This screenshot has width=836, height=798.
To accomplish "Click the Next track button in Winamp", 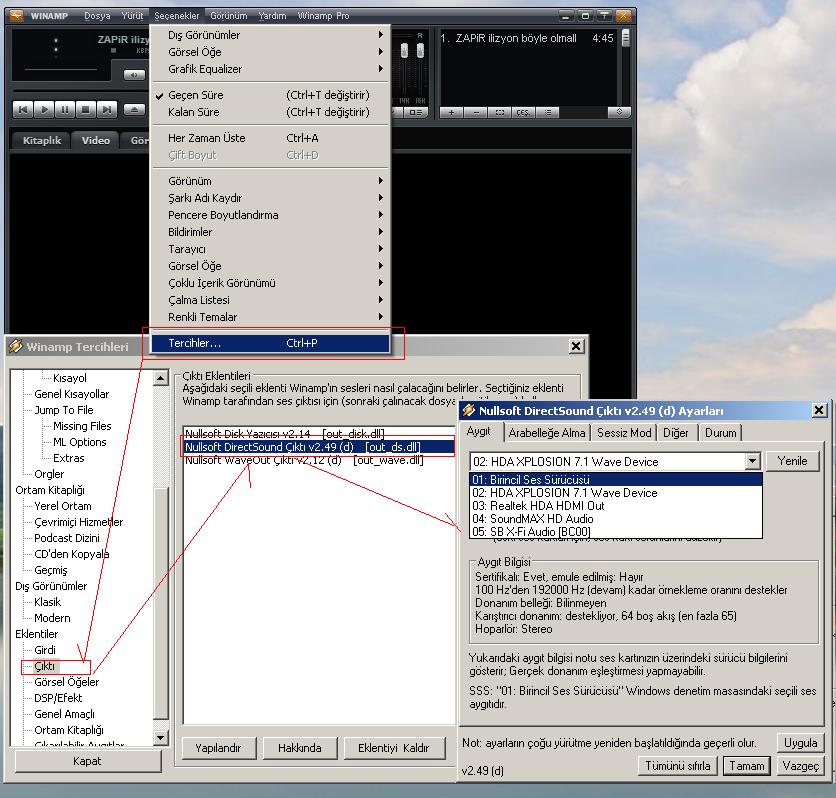I will (107, 110).
